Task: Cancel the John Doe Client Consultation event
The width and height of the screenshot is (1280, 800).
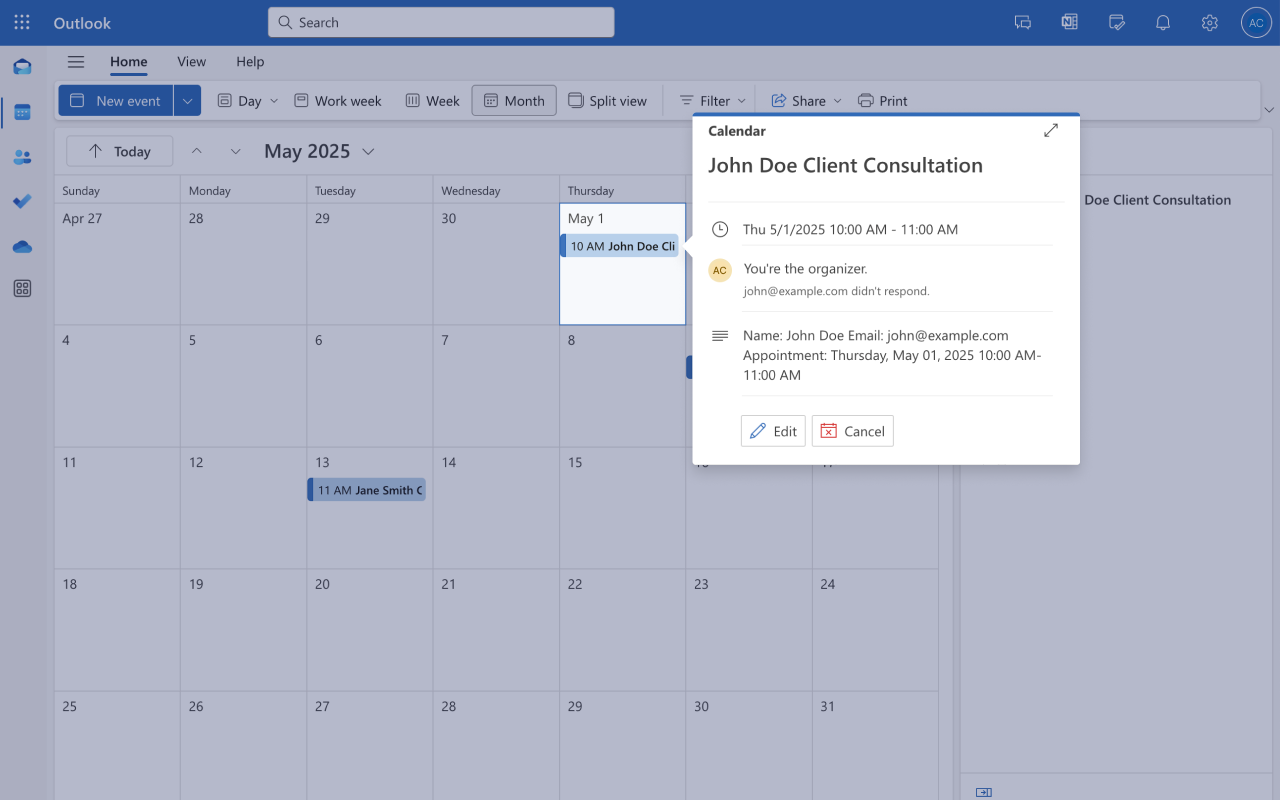Action: 852,431
